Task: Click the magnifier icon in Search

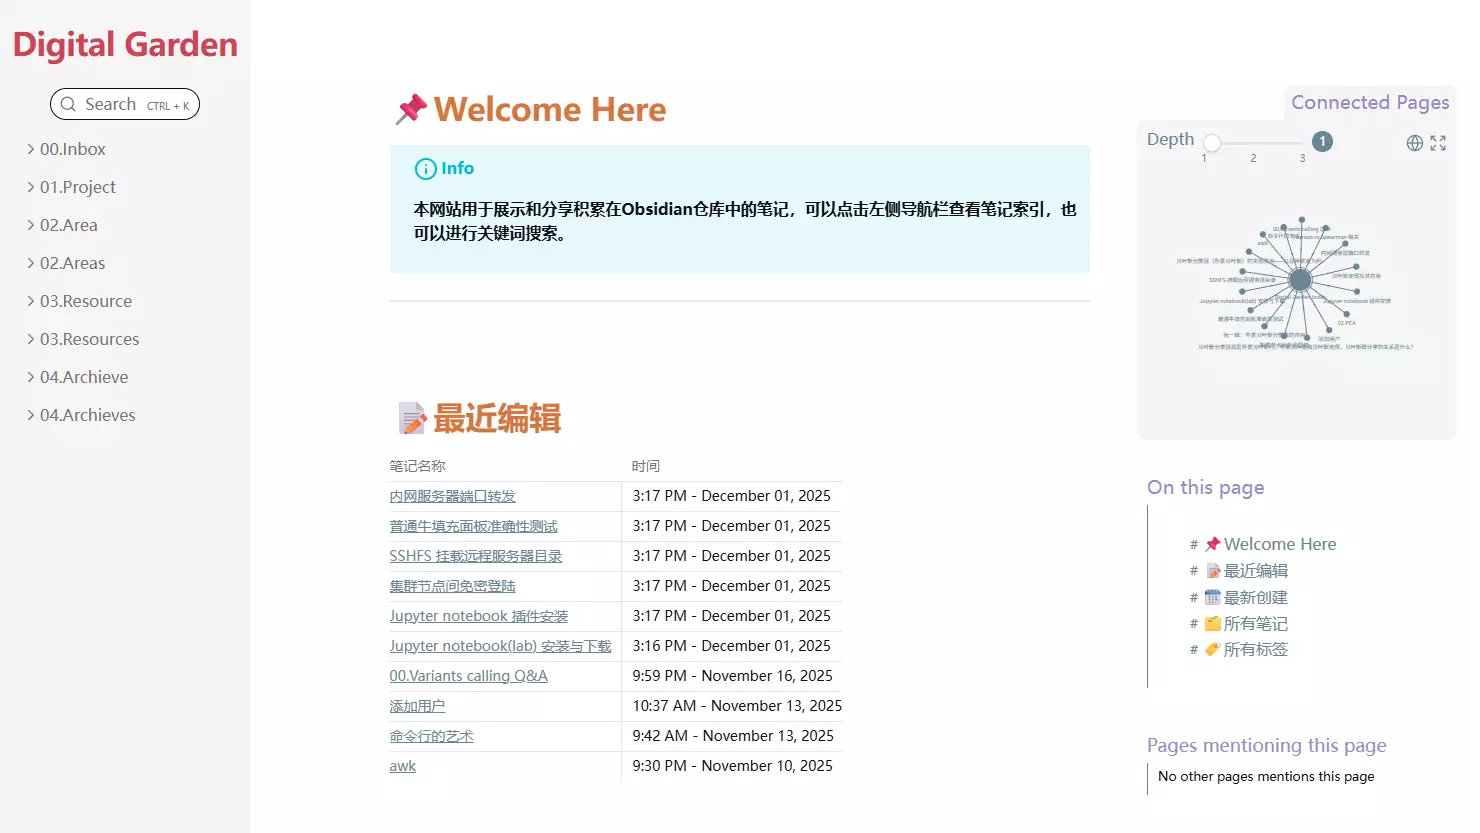Action: 68,104
